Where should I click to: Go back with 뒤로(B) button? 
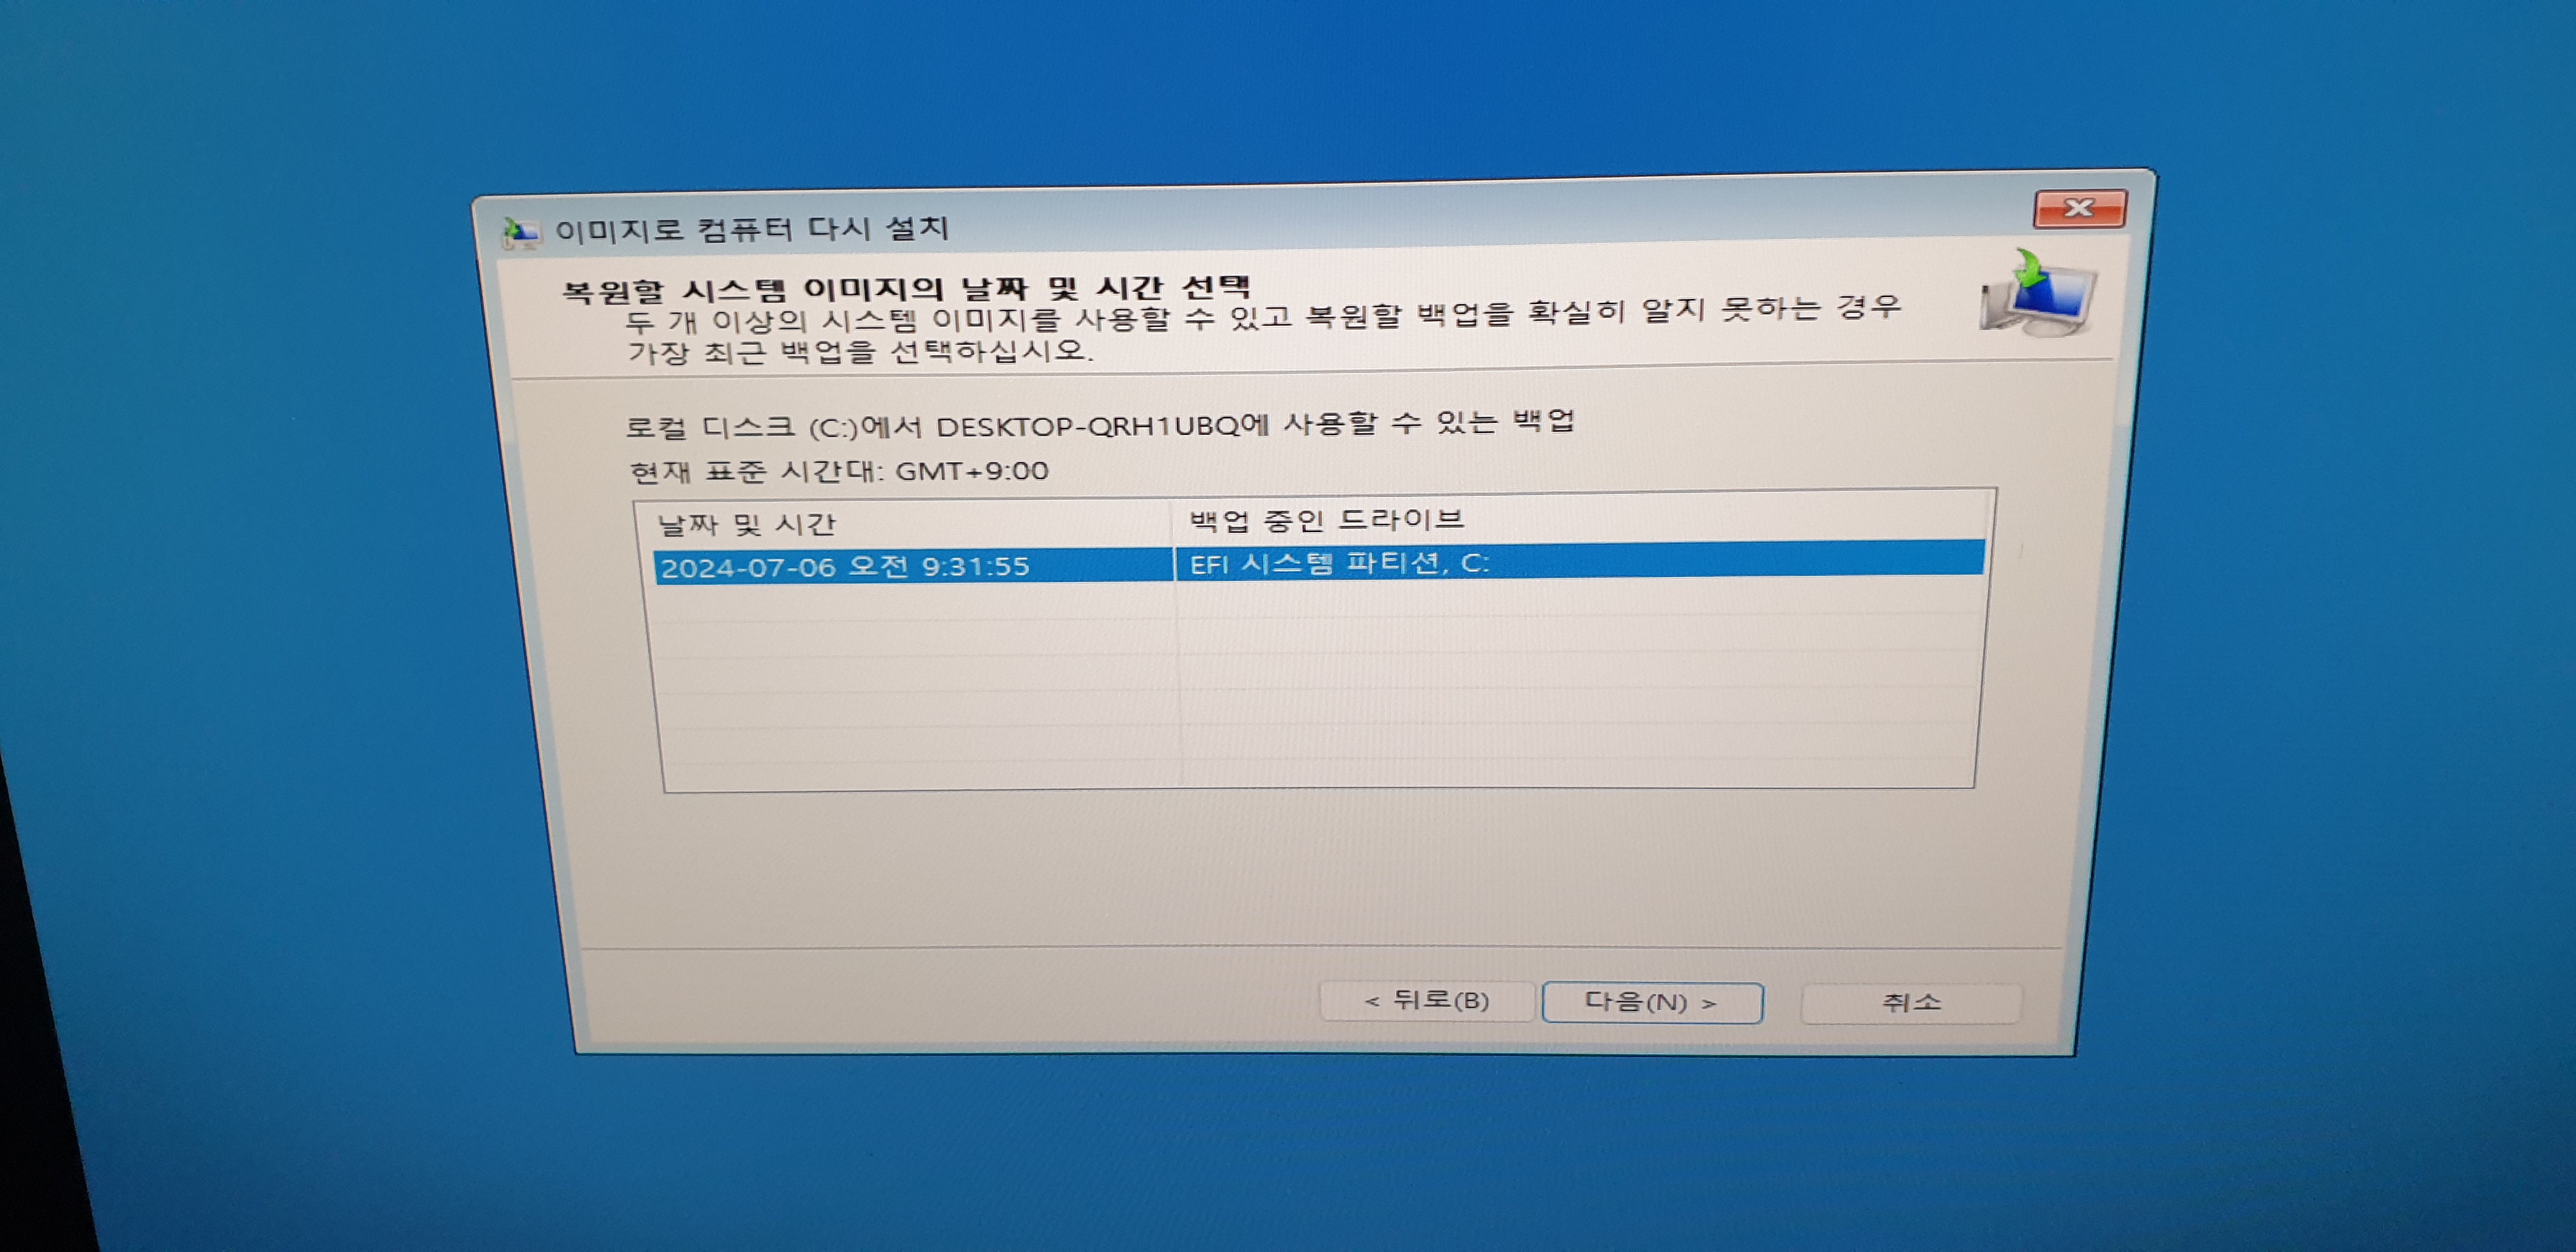(1427, 1001)
